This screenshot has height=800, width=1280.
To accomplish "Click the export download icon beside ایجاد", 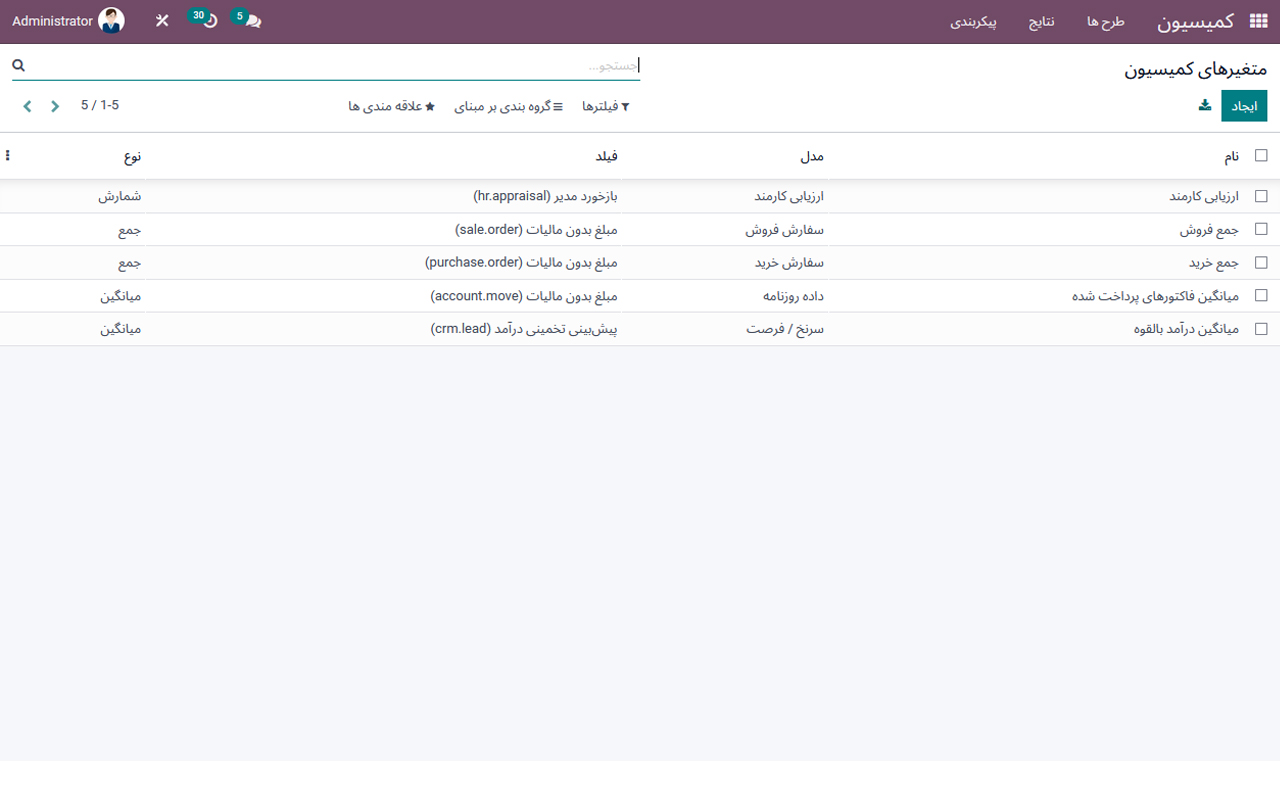I will pyautogui.click(x=1205, y=105).
